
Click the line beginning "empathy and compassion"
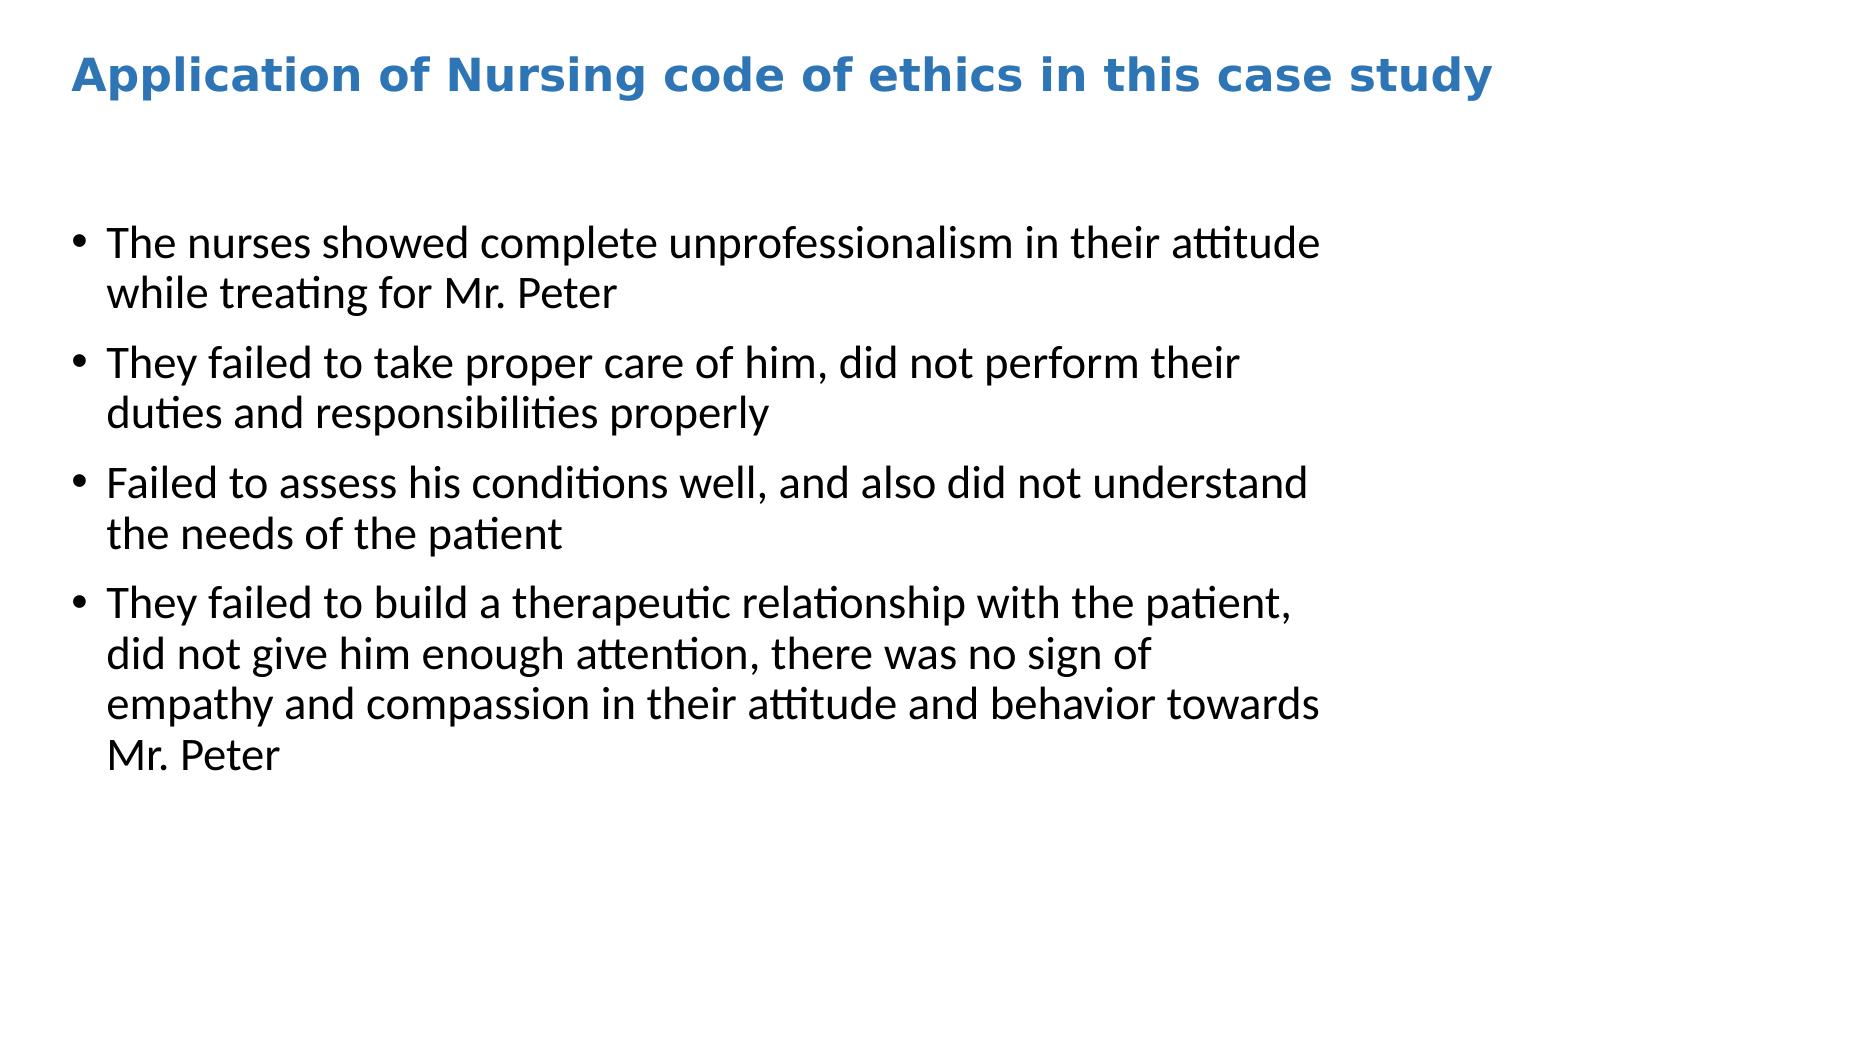point(712,705)
